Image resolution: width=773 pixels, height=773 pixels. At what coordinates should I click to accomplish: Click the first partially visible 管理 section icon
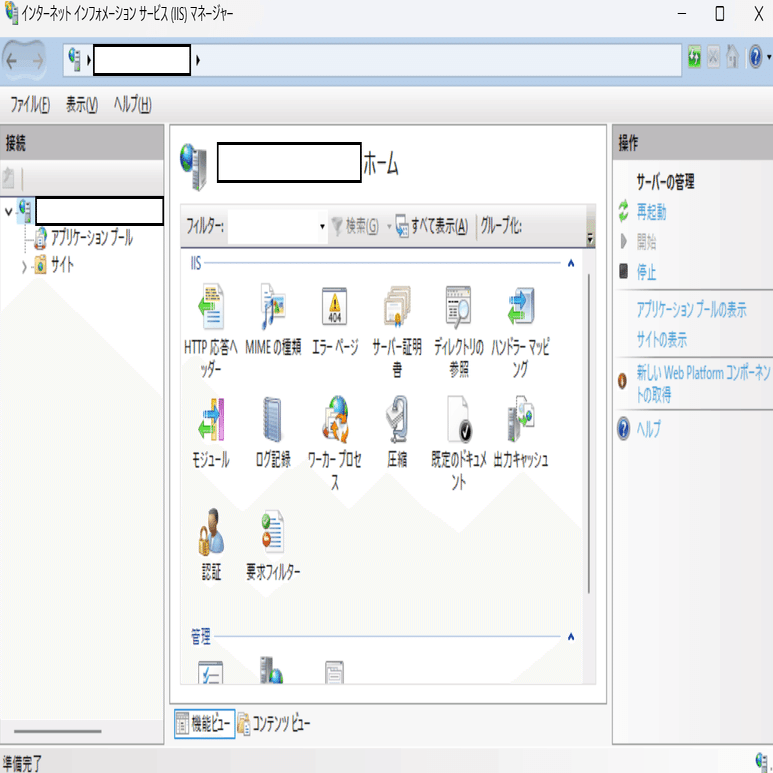point(211,672)
